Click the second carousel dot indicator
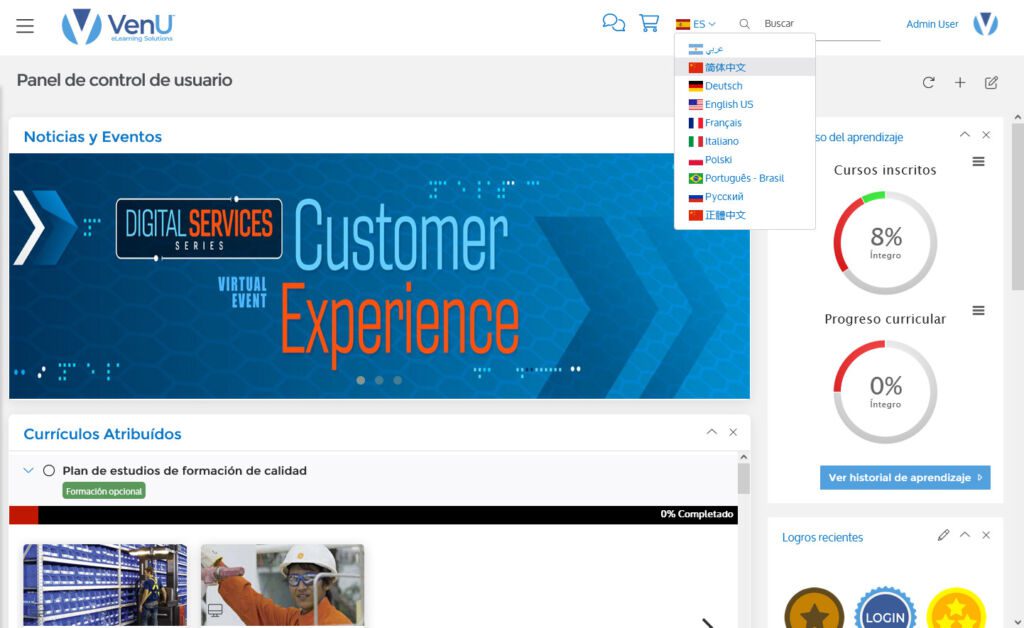Screen dimensions: 1024x628 pos(379,380)
